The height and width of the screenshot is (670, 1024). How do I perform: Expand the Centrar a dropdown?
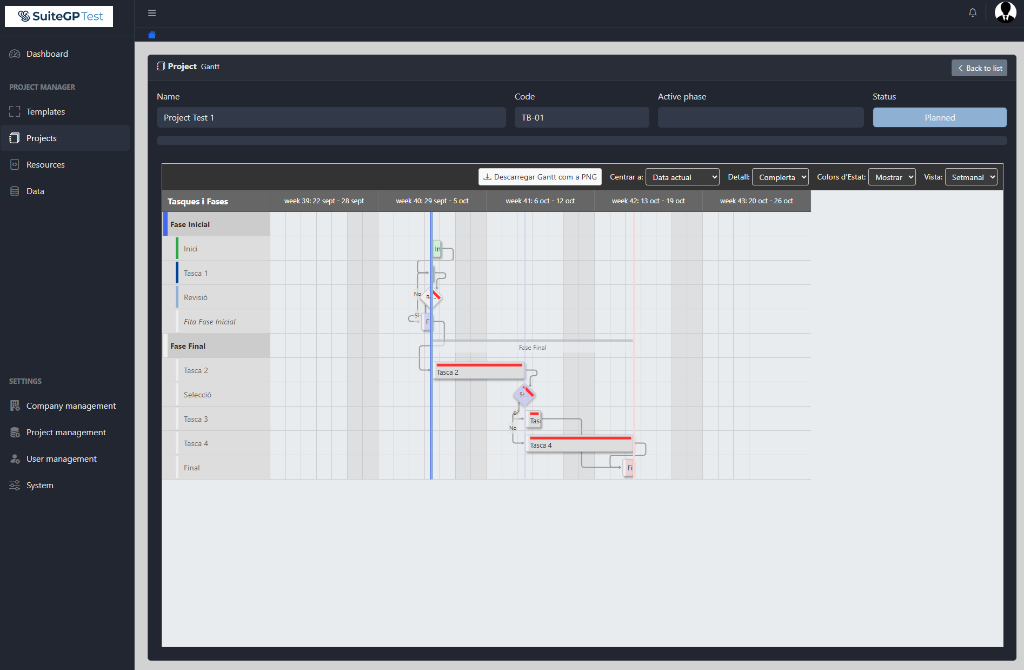click(x=682, y=177)
